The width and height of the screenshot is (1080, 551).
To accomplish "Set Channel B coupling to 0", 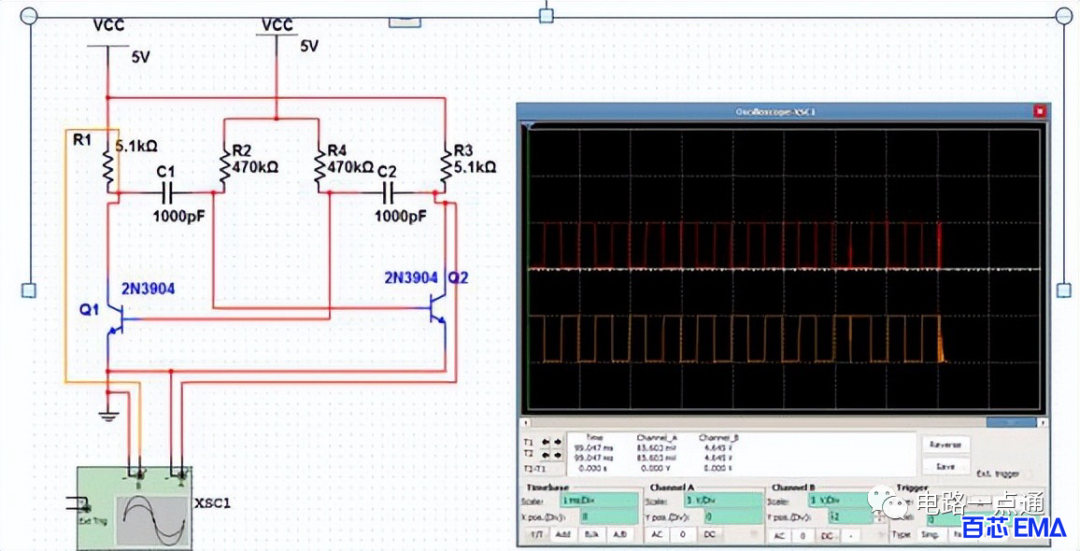I will tap(803, 536).
